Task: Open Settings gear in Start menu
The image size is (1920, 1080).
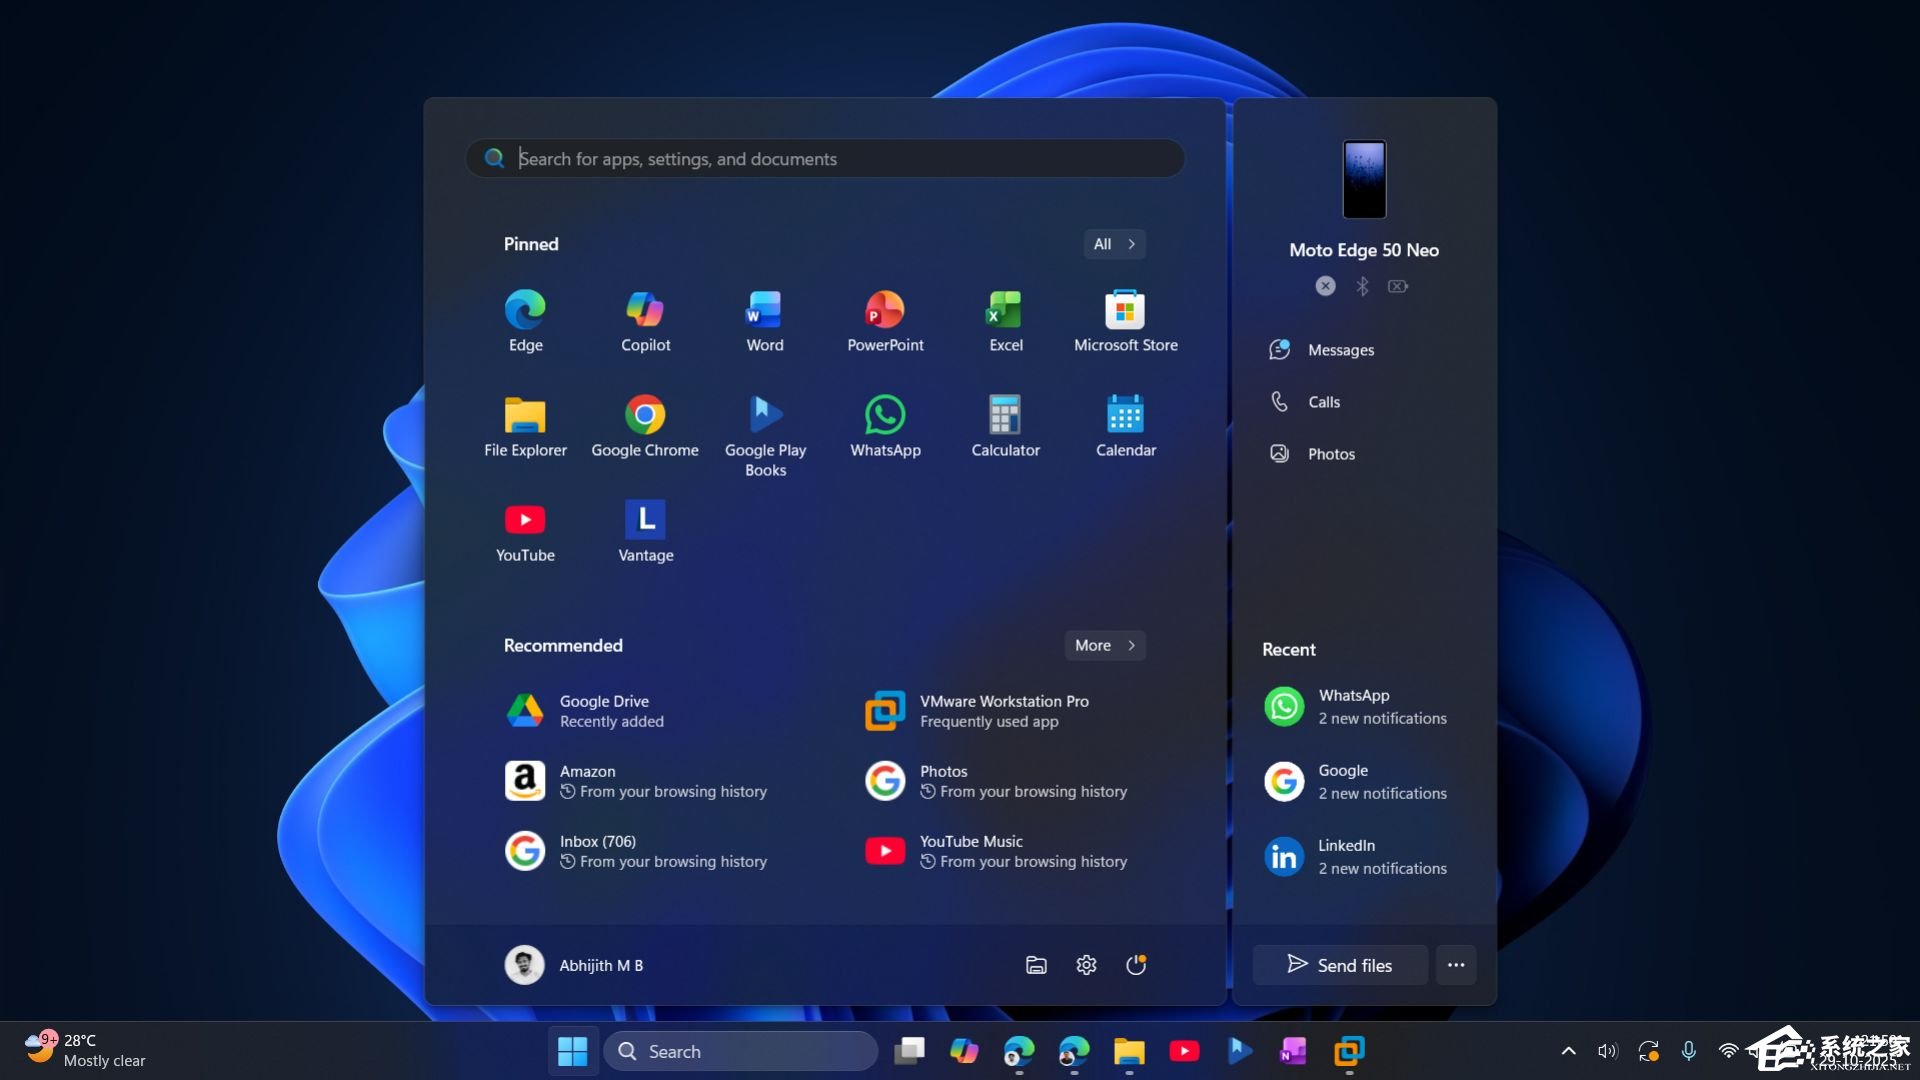Action: pyautogui.click(x=1086, y=965)
